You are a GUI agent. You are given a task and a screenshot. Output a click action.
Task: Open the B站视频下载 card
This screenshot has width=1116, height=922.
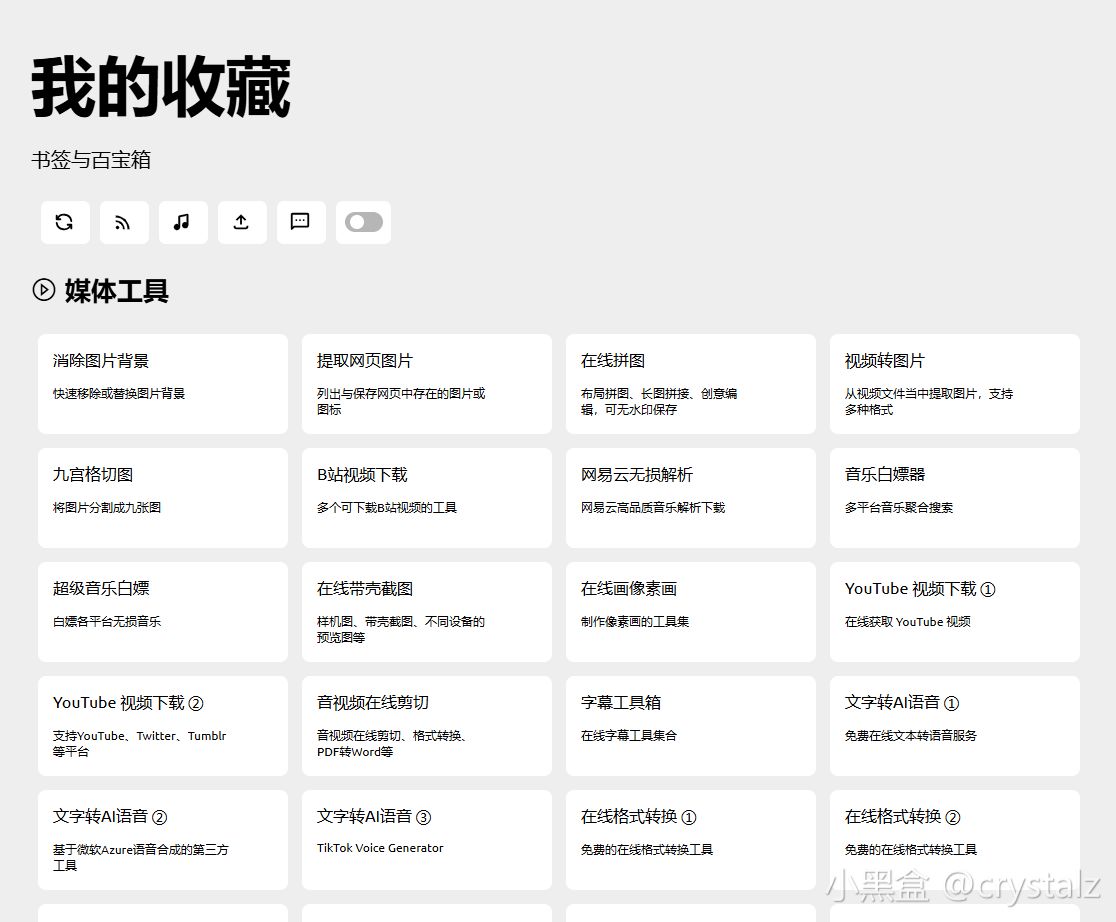tap(427, 498)
